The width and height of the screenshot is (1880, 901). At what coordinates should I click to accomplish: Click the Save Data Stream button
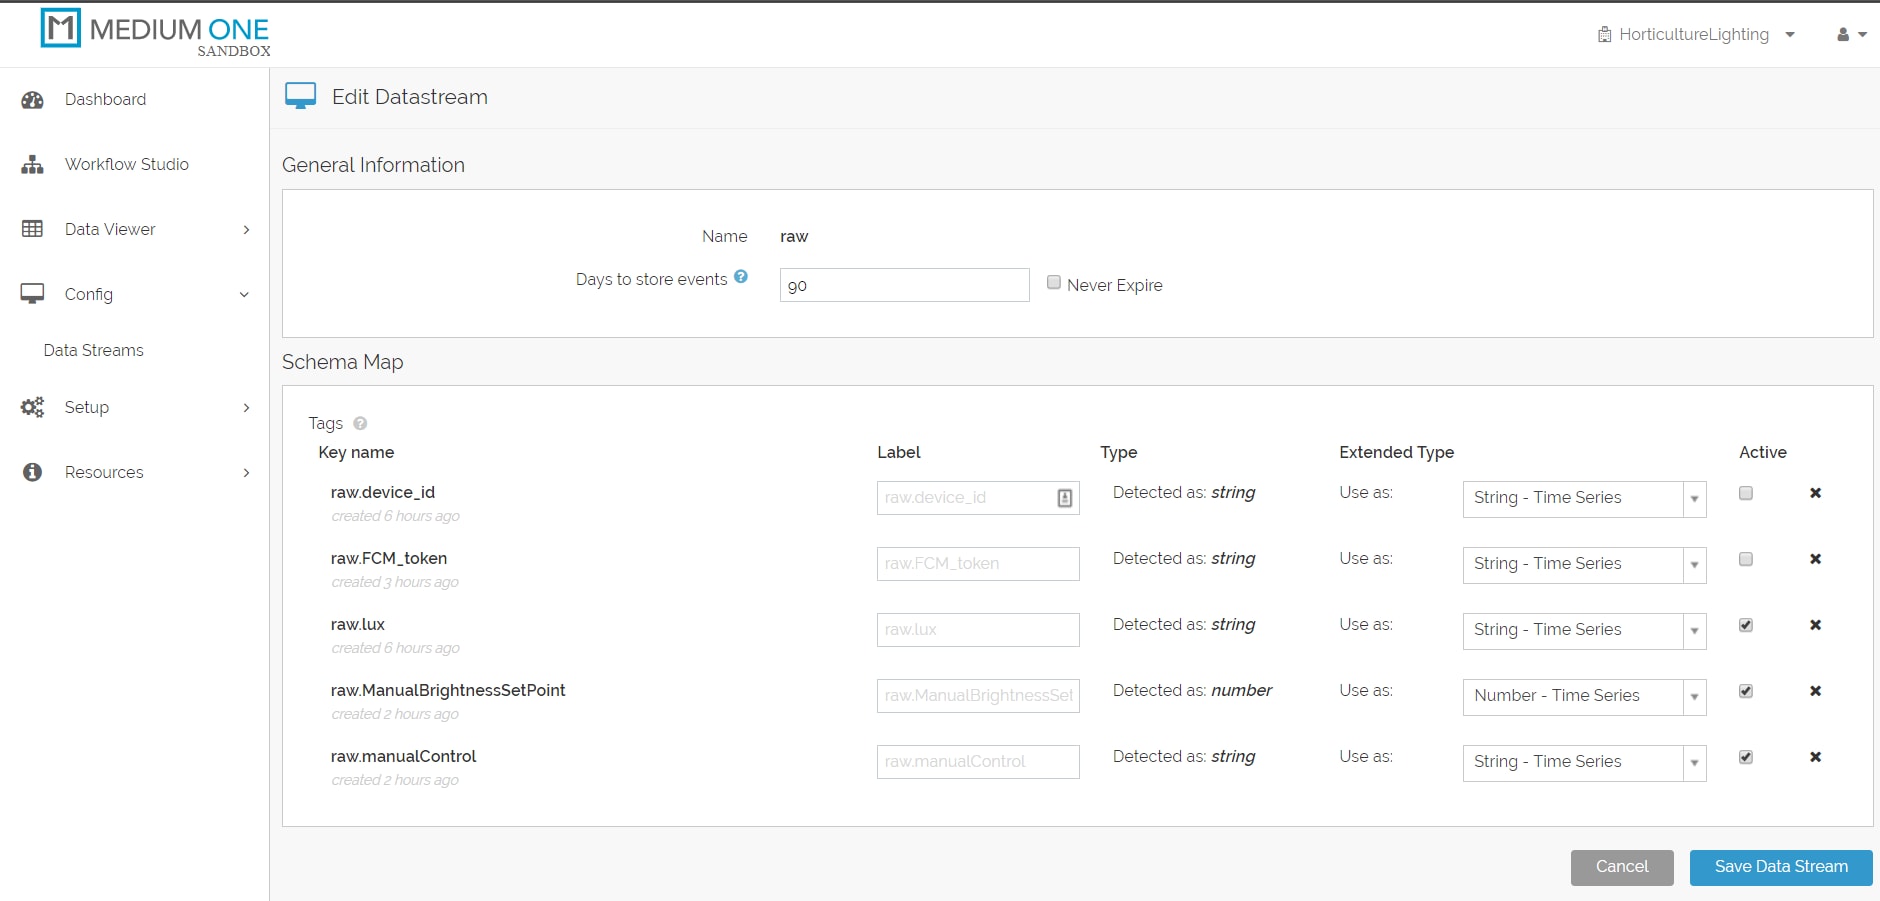click(x=1780, y=867)
